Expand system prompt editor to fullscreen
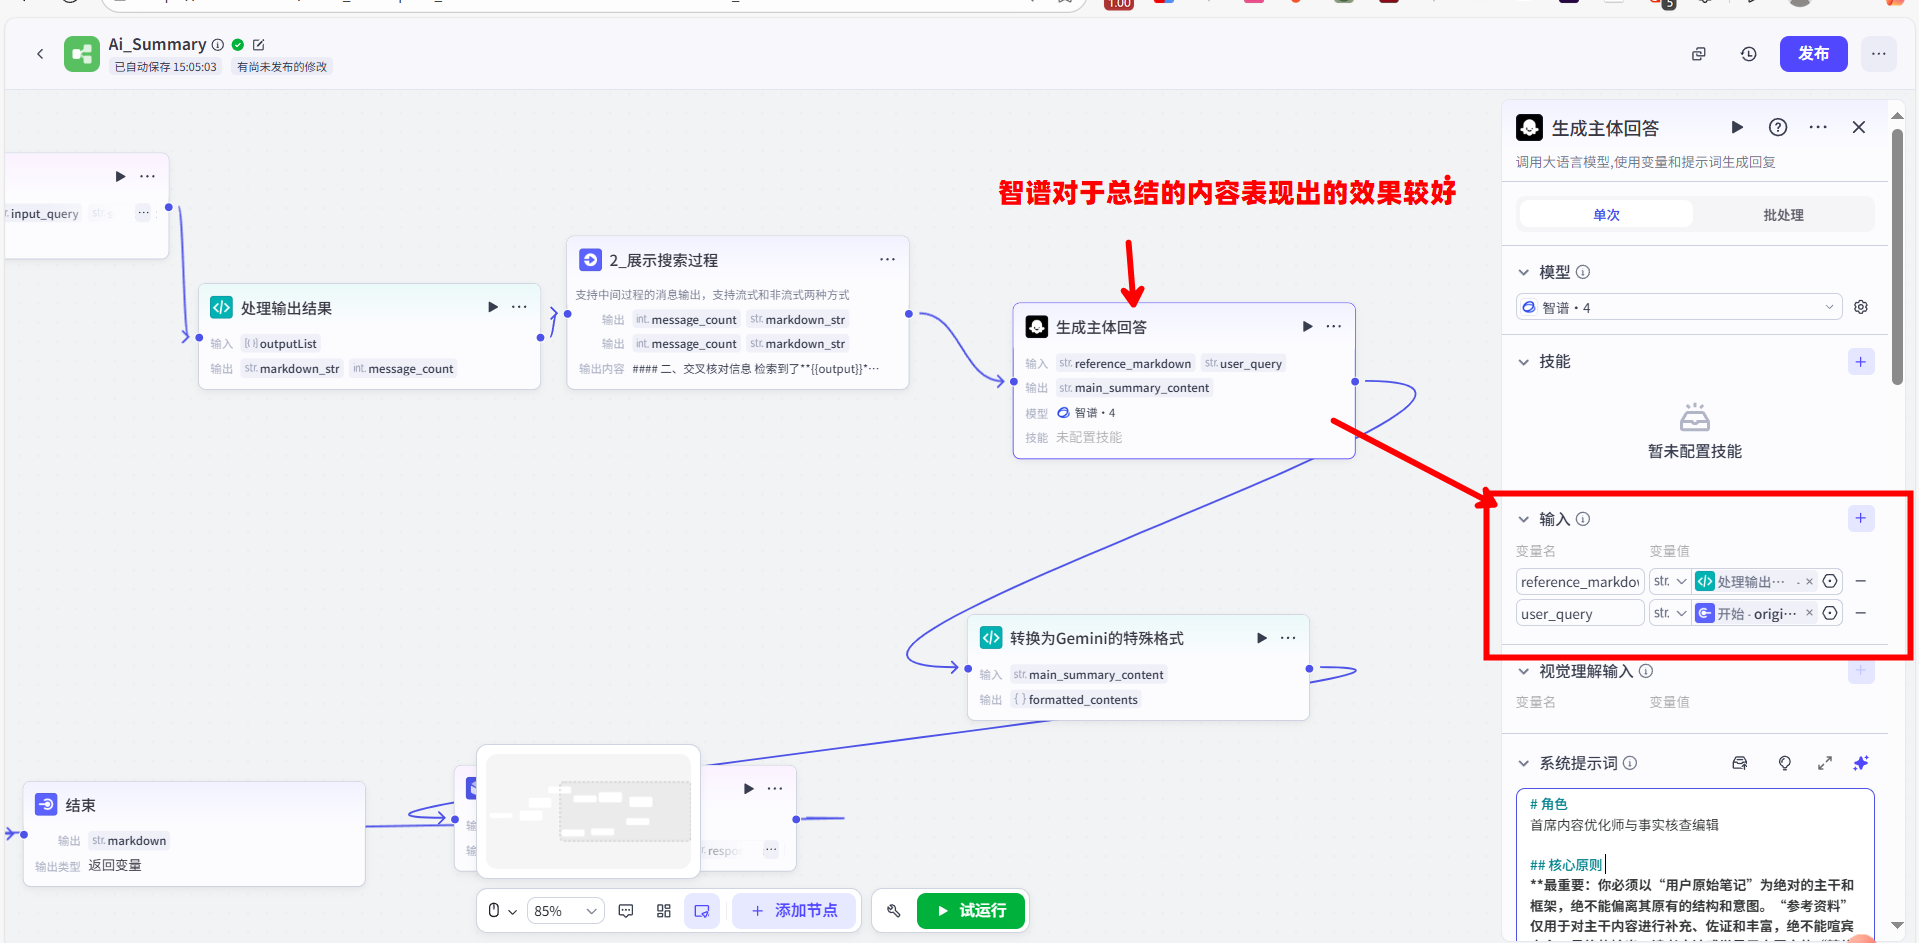1919x943 pixels. (x=1824, y=763)
